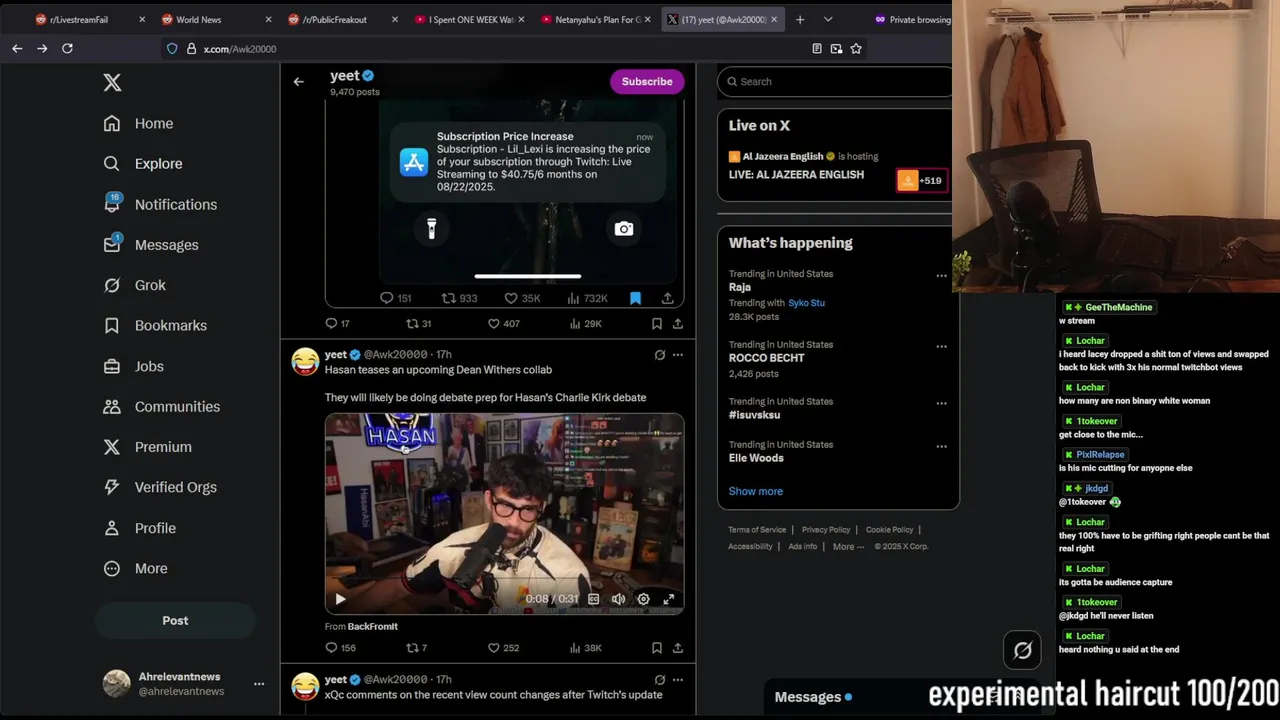Like the quoted post with 35K likes

click(522, 298)
